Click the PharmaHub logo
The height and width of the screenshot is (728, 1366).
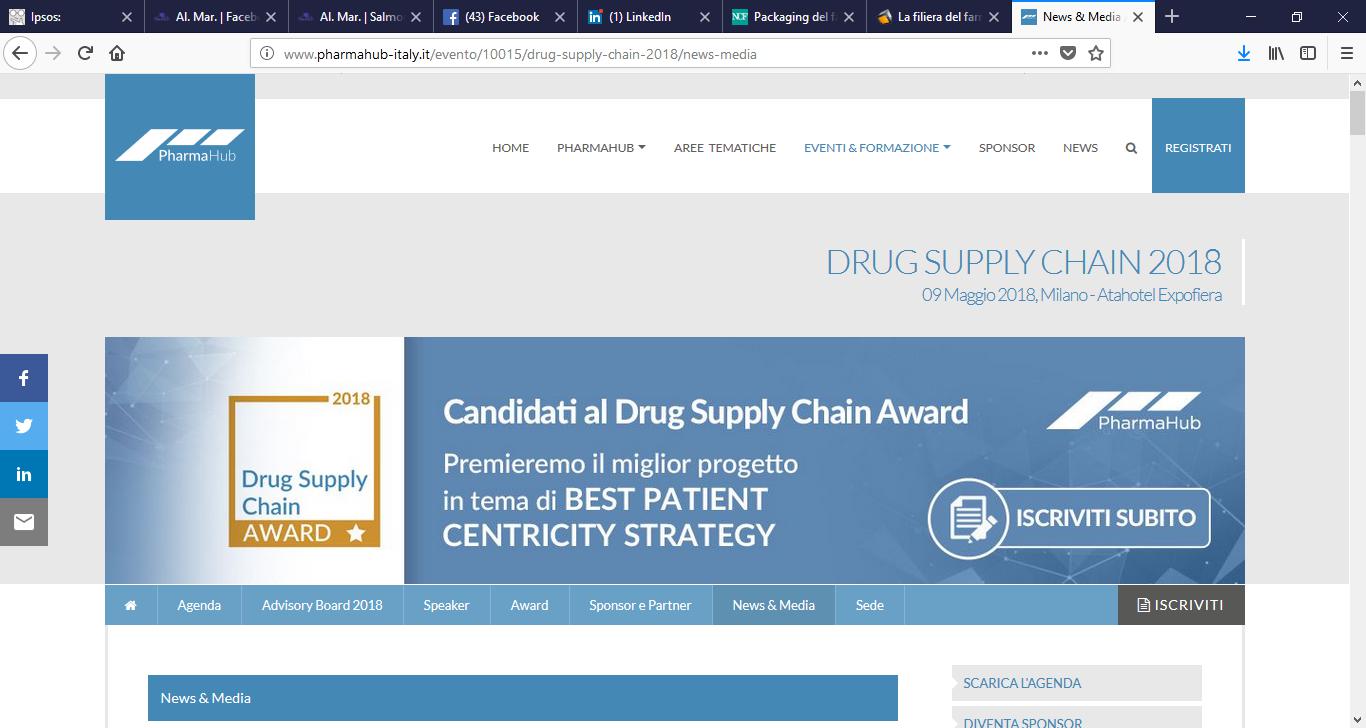180,147
